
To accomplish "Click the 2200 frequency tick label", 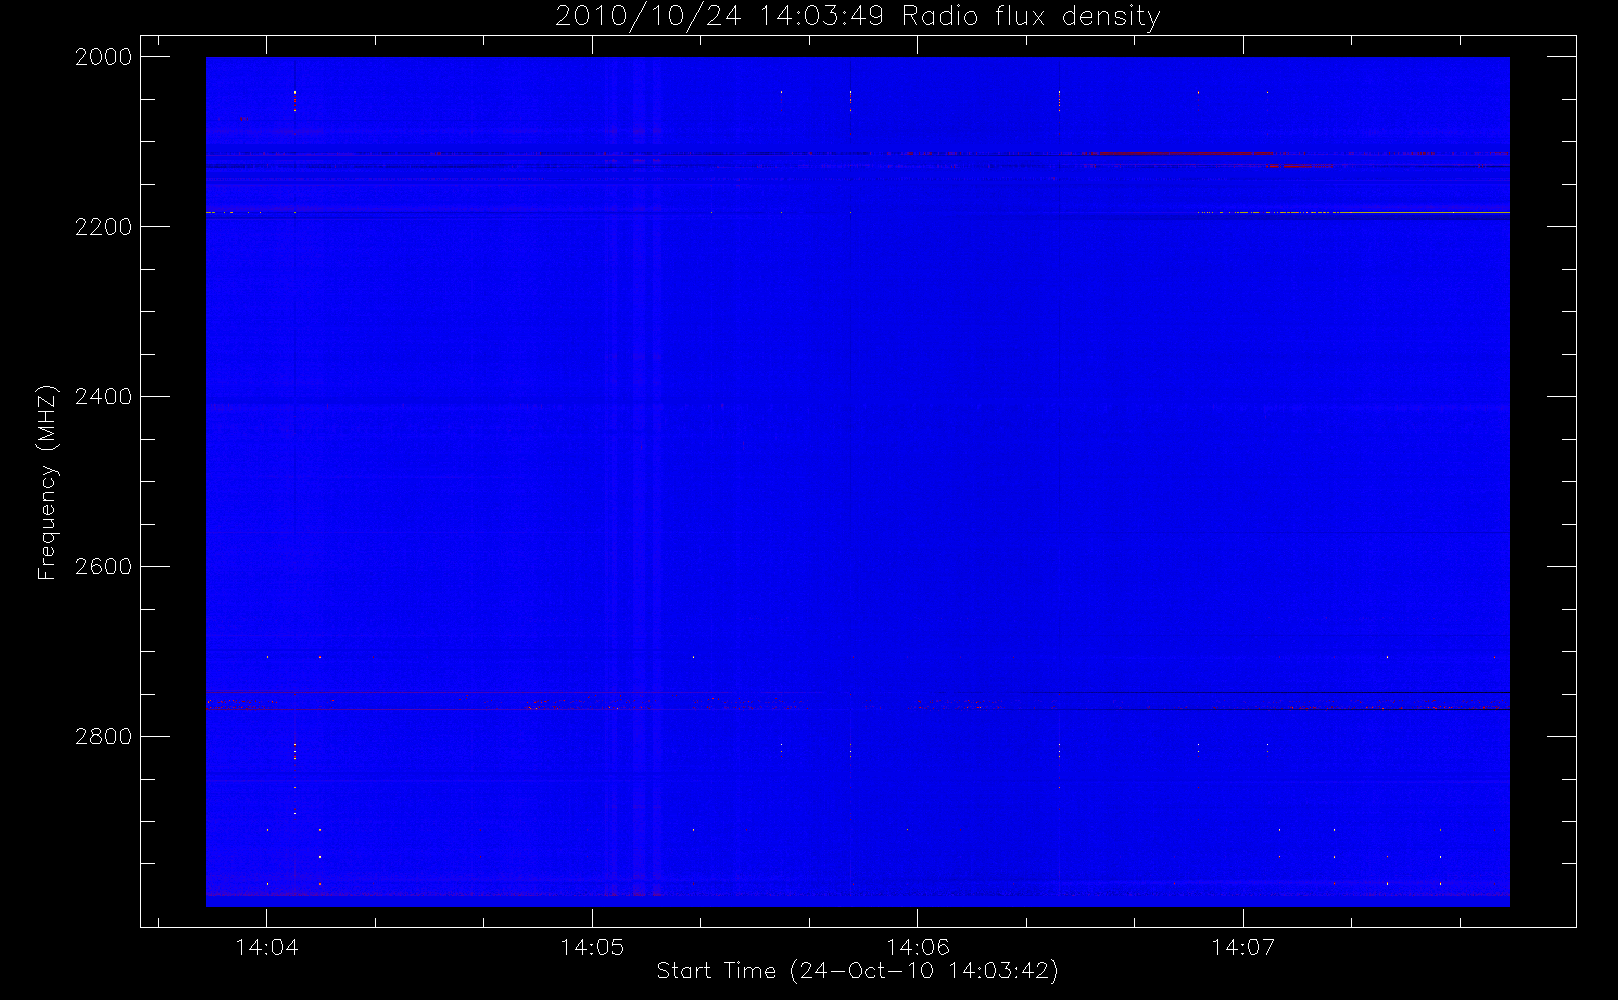I will pyautogui.click(x=104, y=227).
